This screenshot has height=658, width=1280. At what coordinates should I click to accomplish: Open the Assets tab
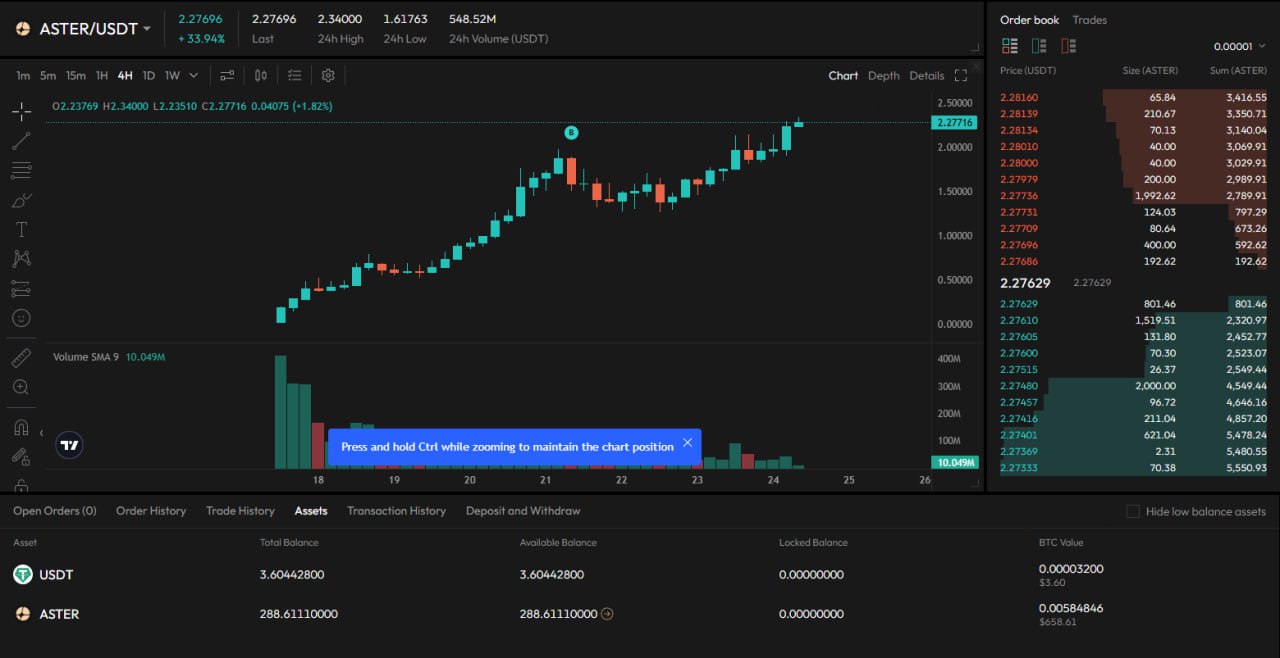311,511
